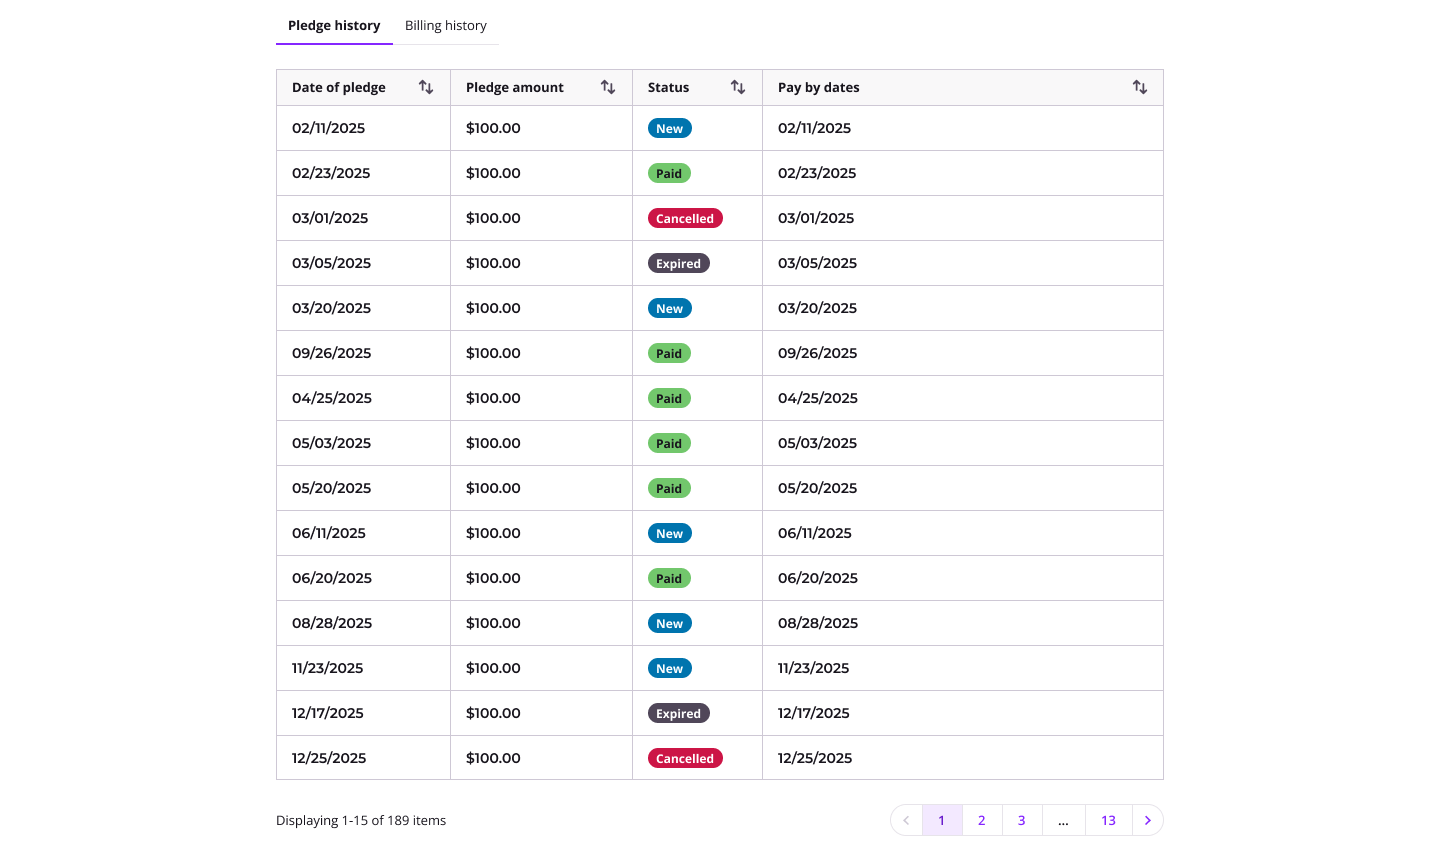Open page 2 of results
This screenshot has width=1439, height=867.
[982, 820]
